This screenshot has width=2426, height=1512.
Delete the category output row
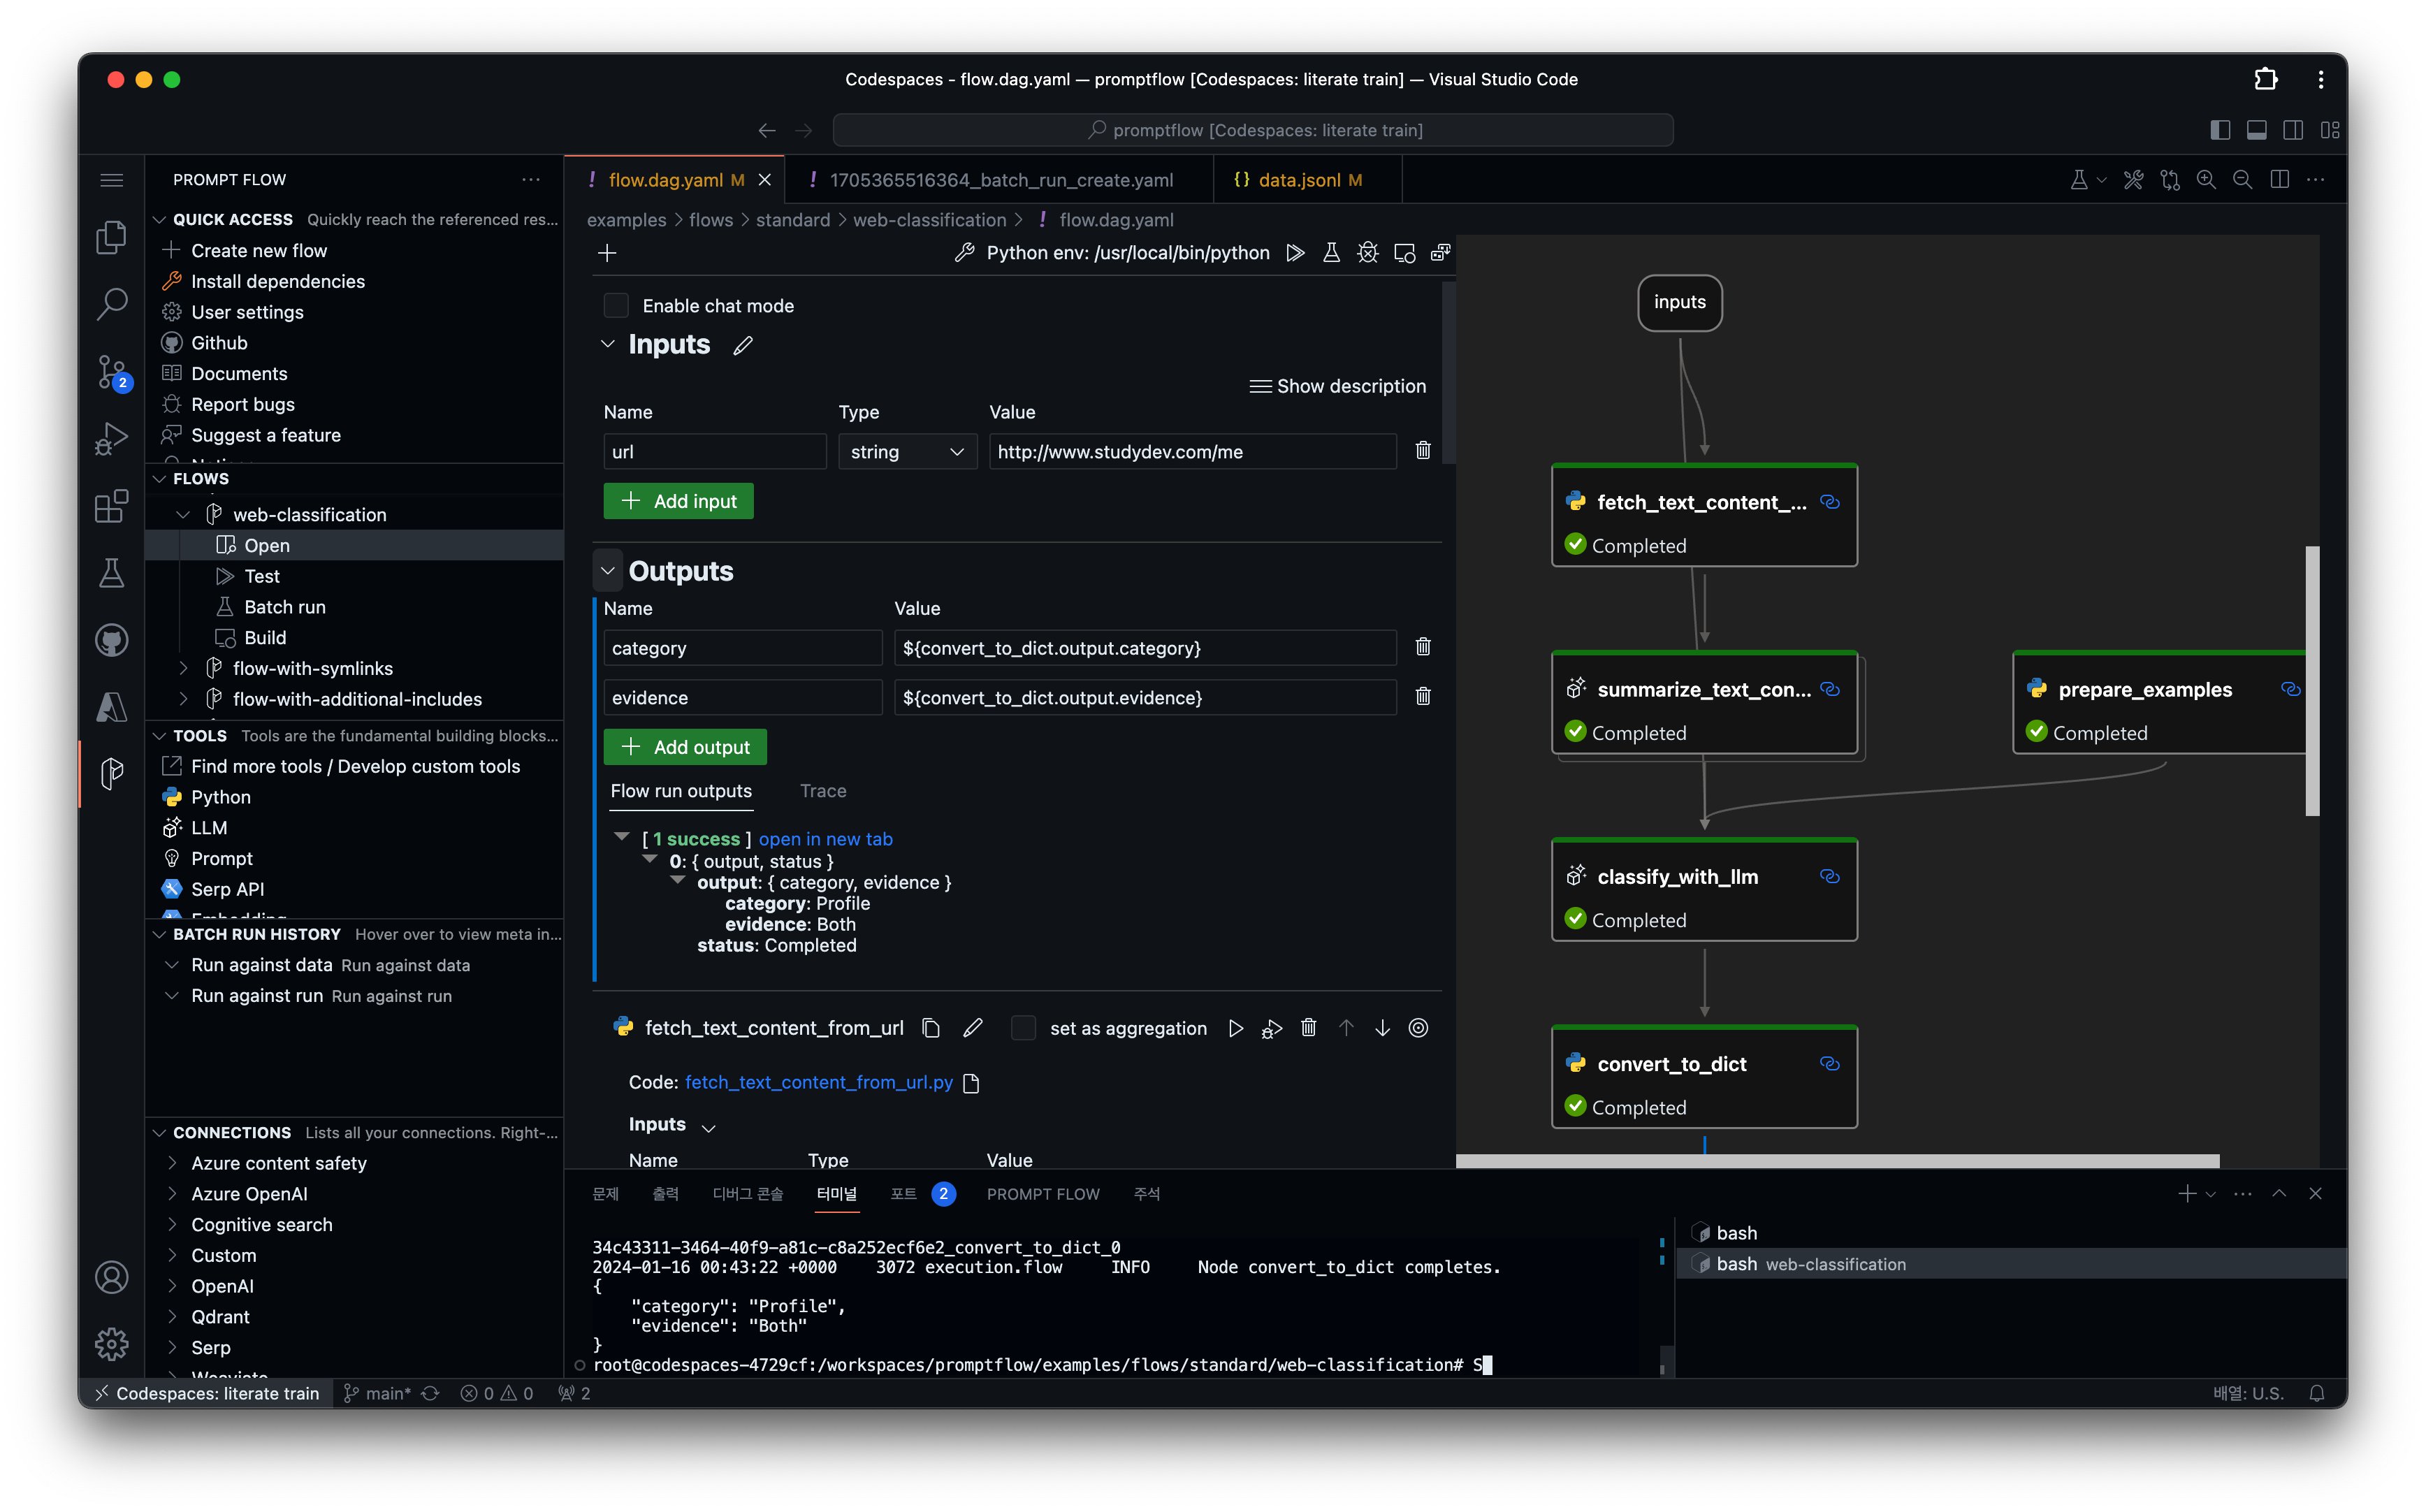click(1423, 647)
